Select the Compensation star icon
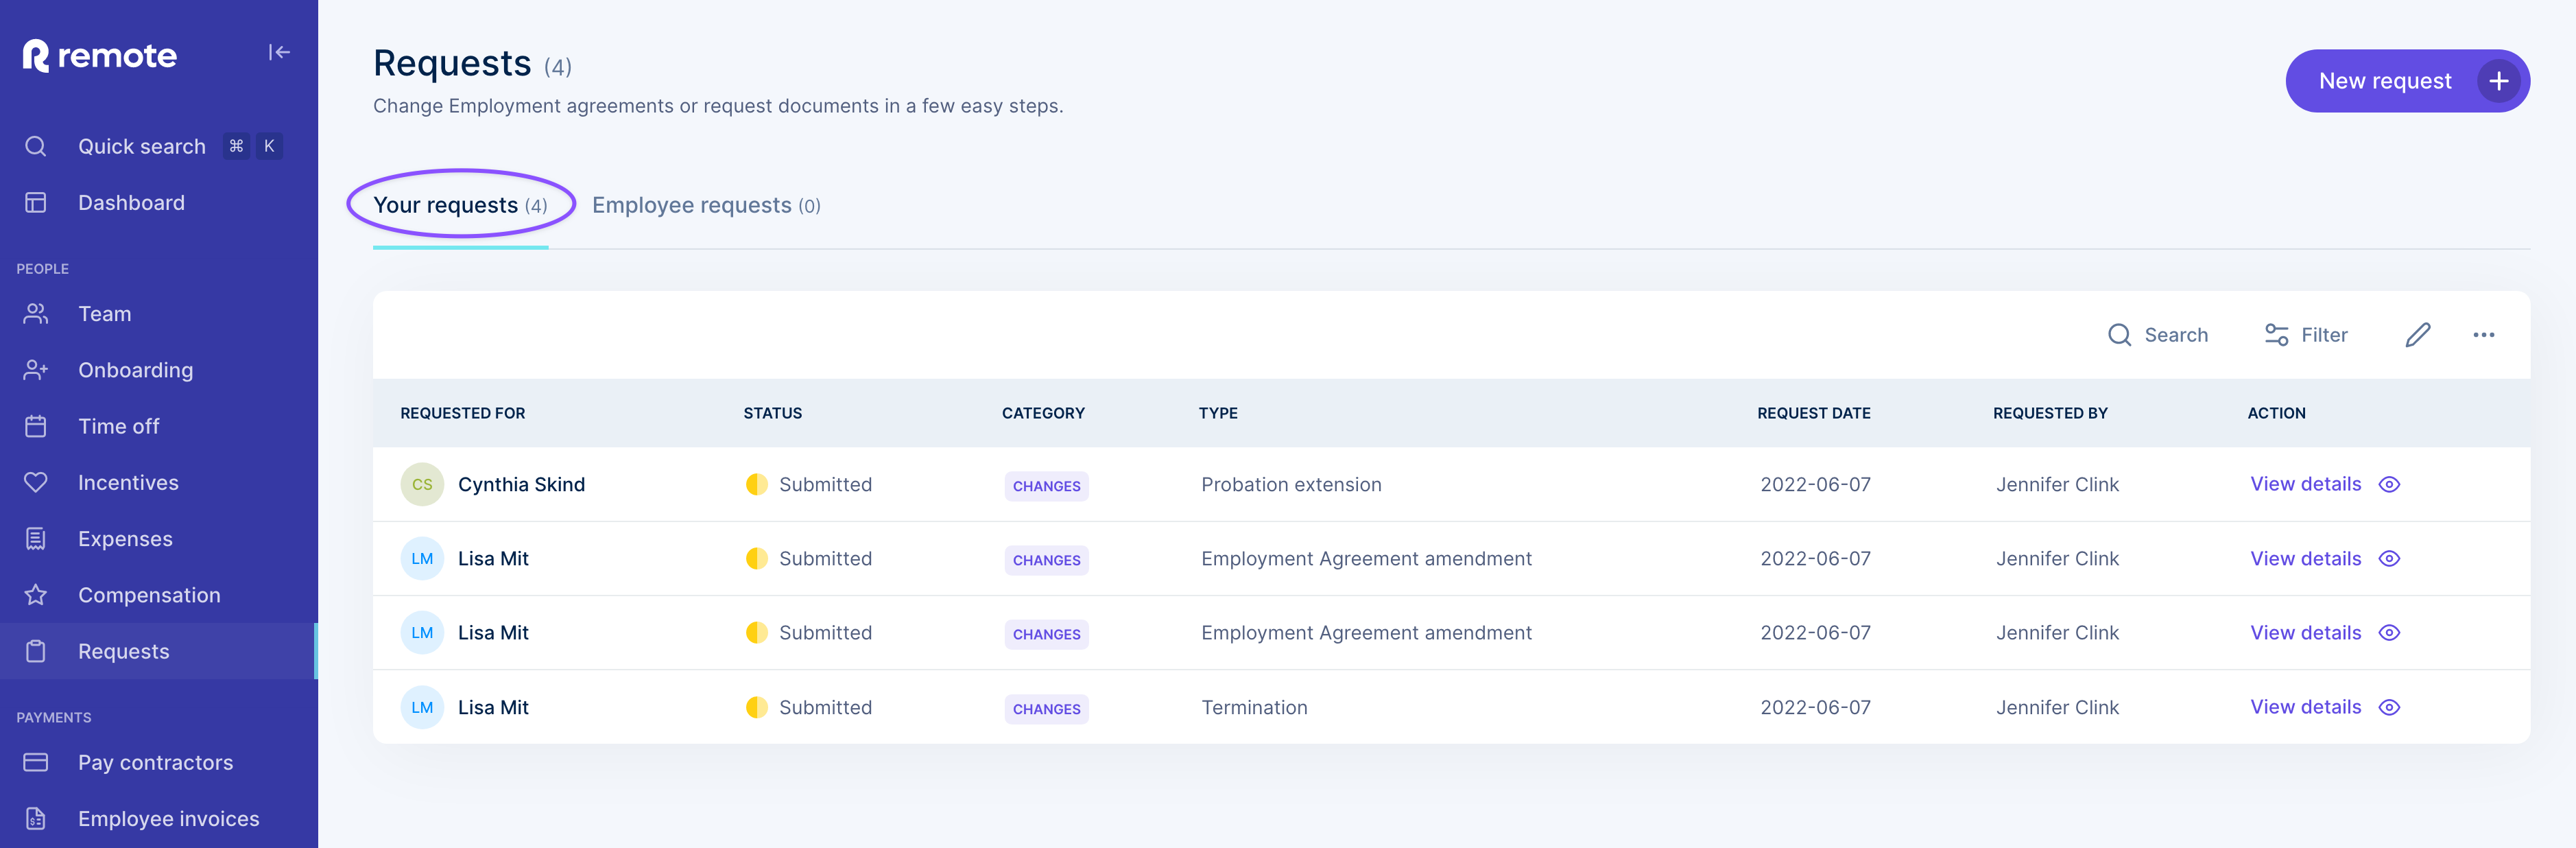Viewport: 2576px width, 848px height. point(36,594)
